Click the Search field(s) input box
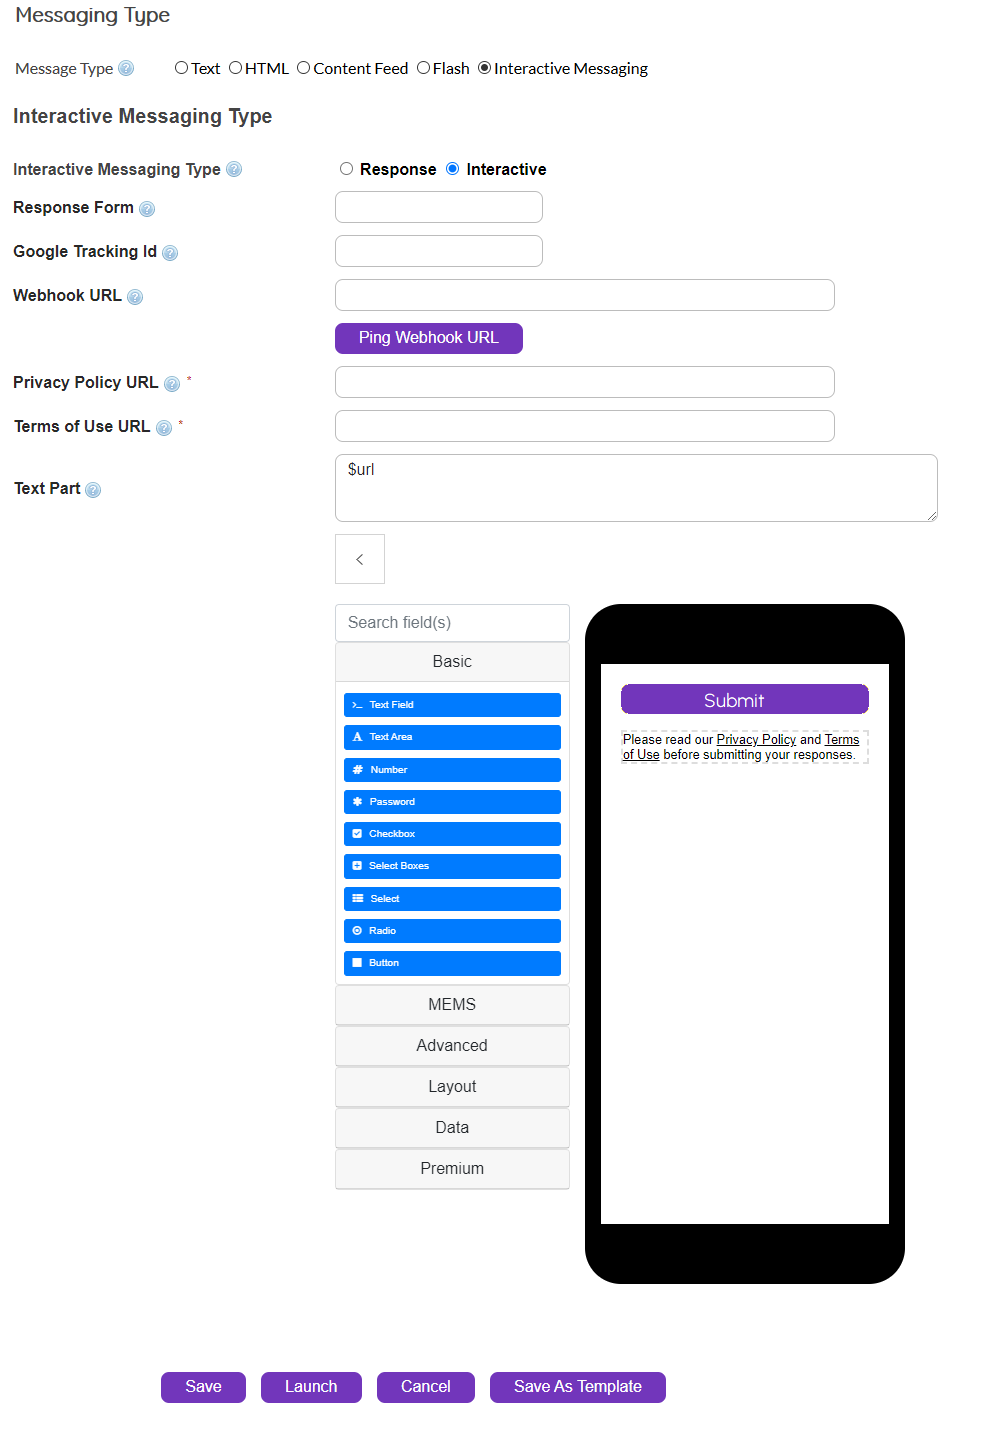 tap(451, 622)
